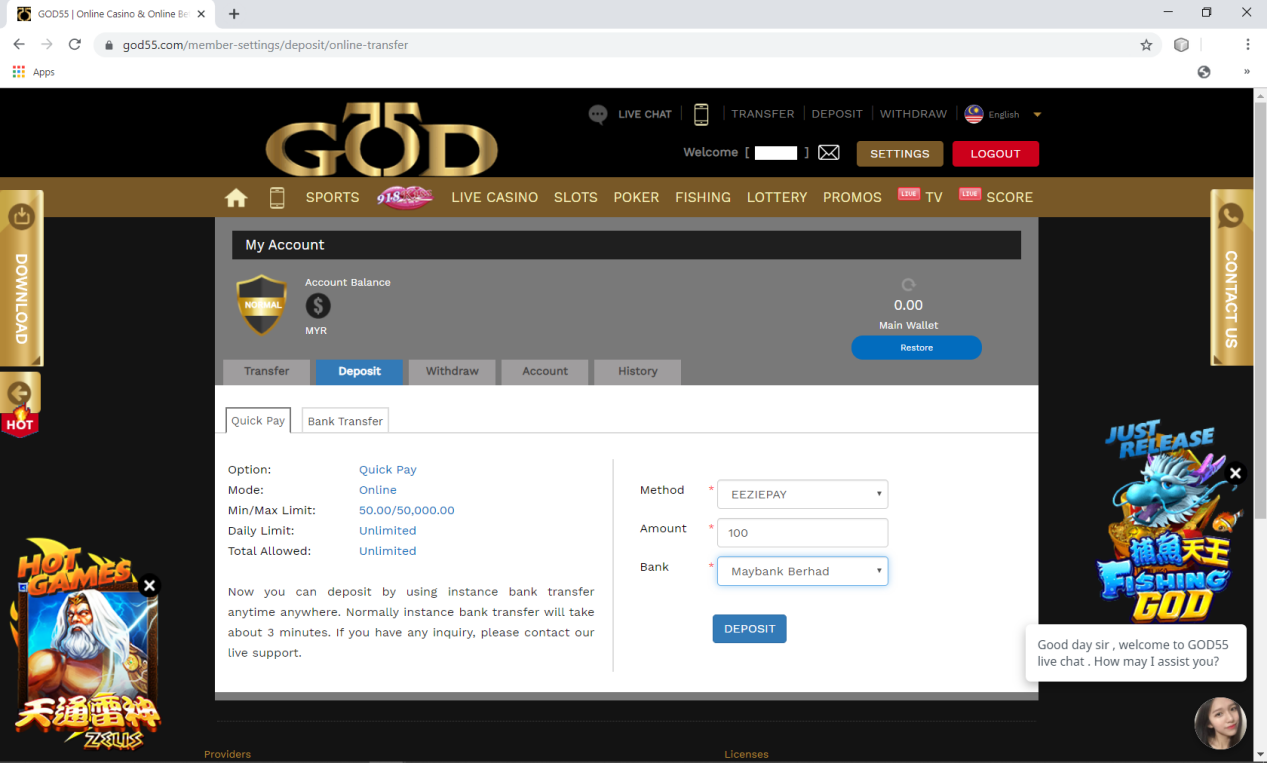
Task: Go back with browser back arrow
Action: click(x=19, y=45)
